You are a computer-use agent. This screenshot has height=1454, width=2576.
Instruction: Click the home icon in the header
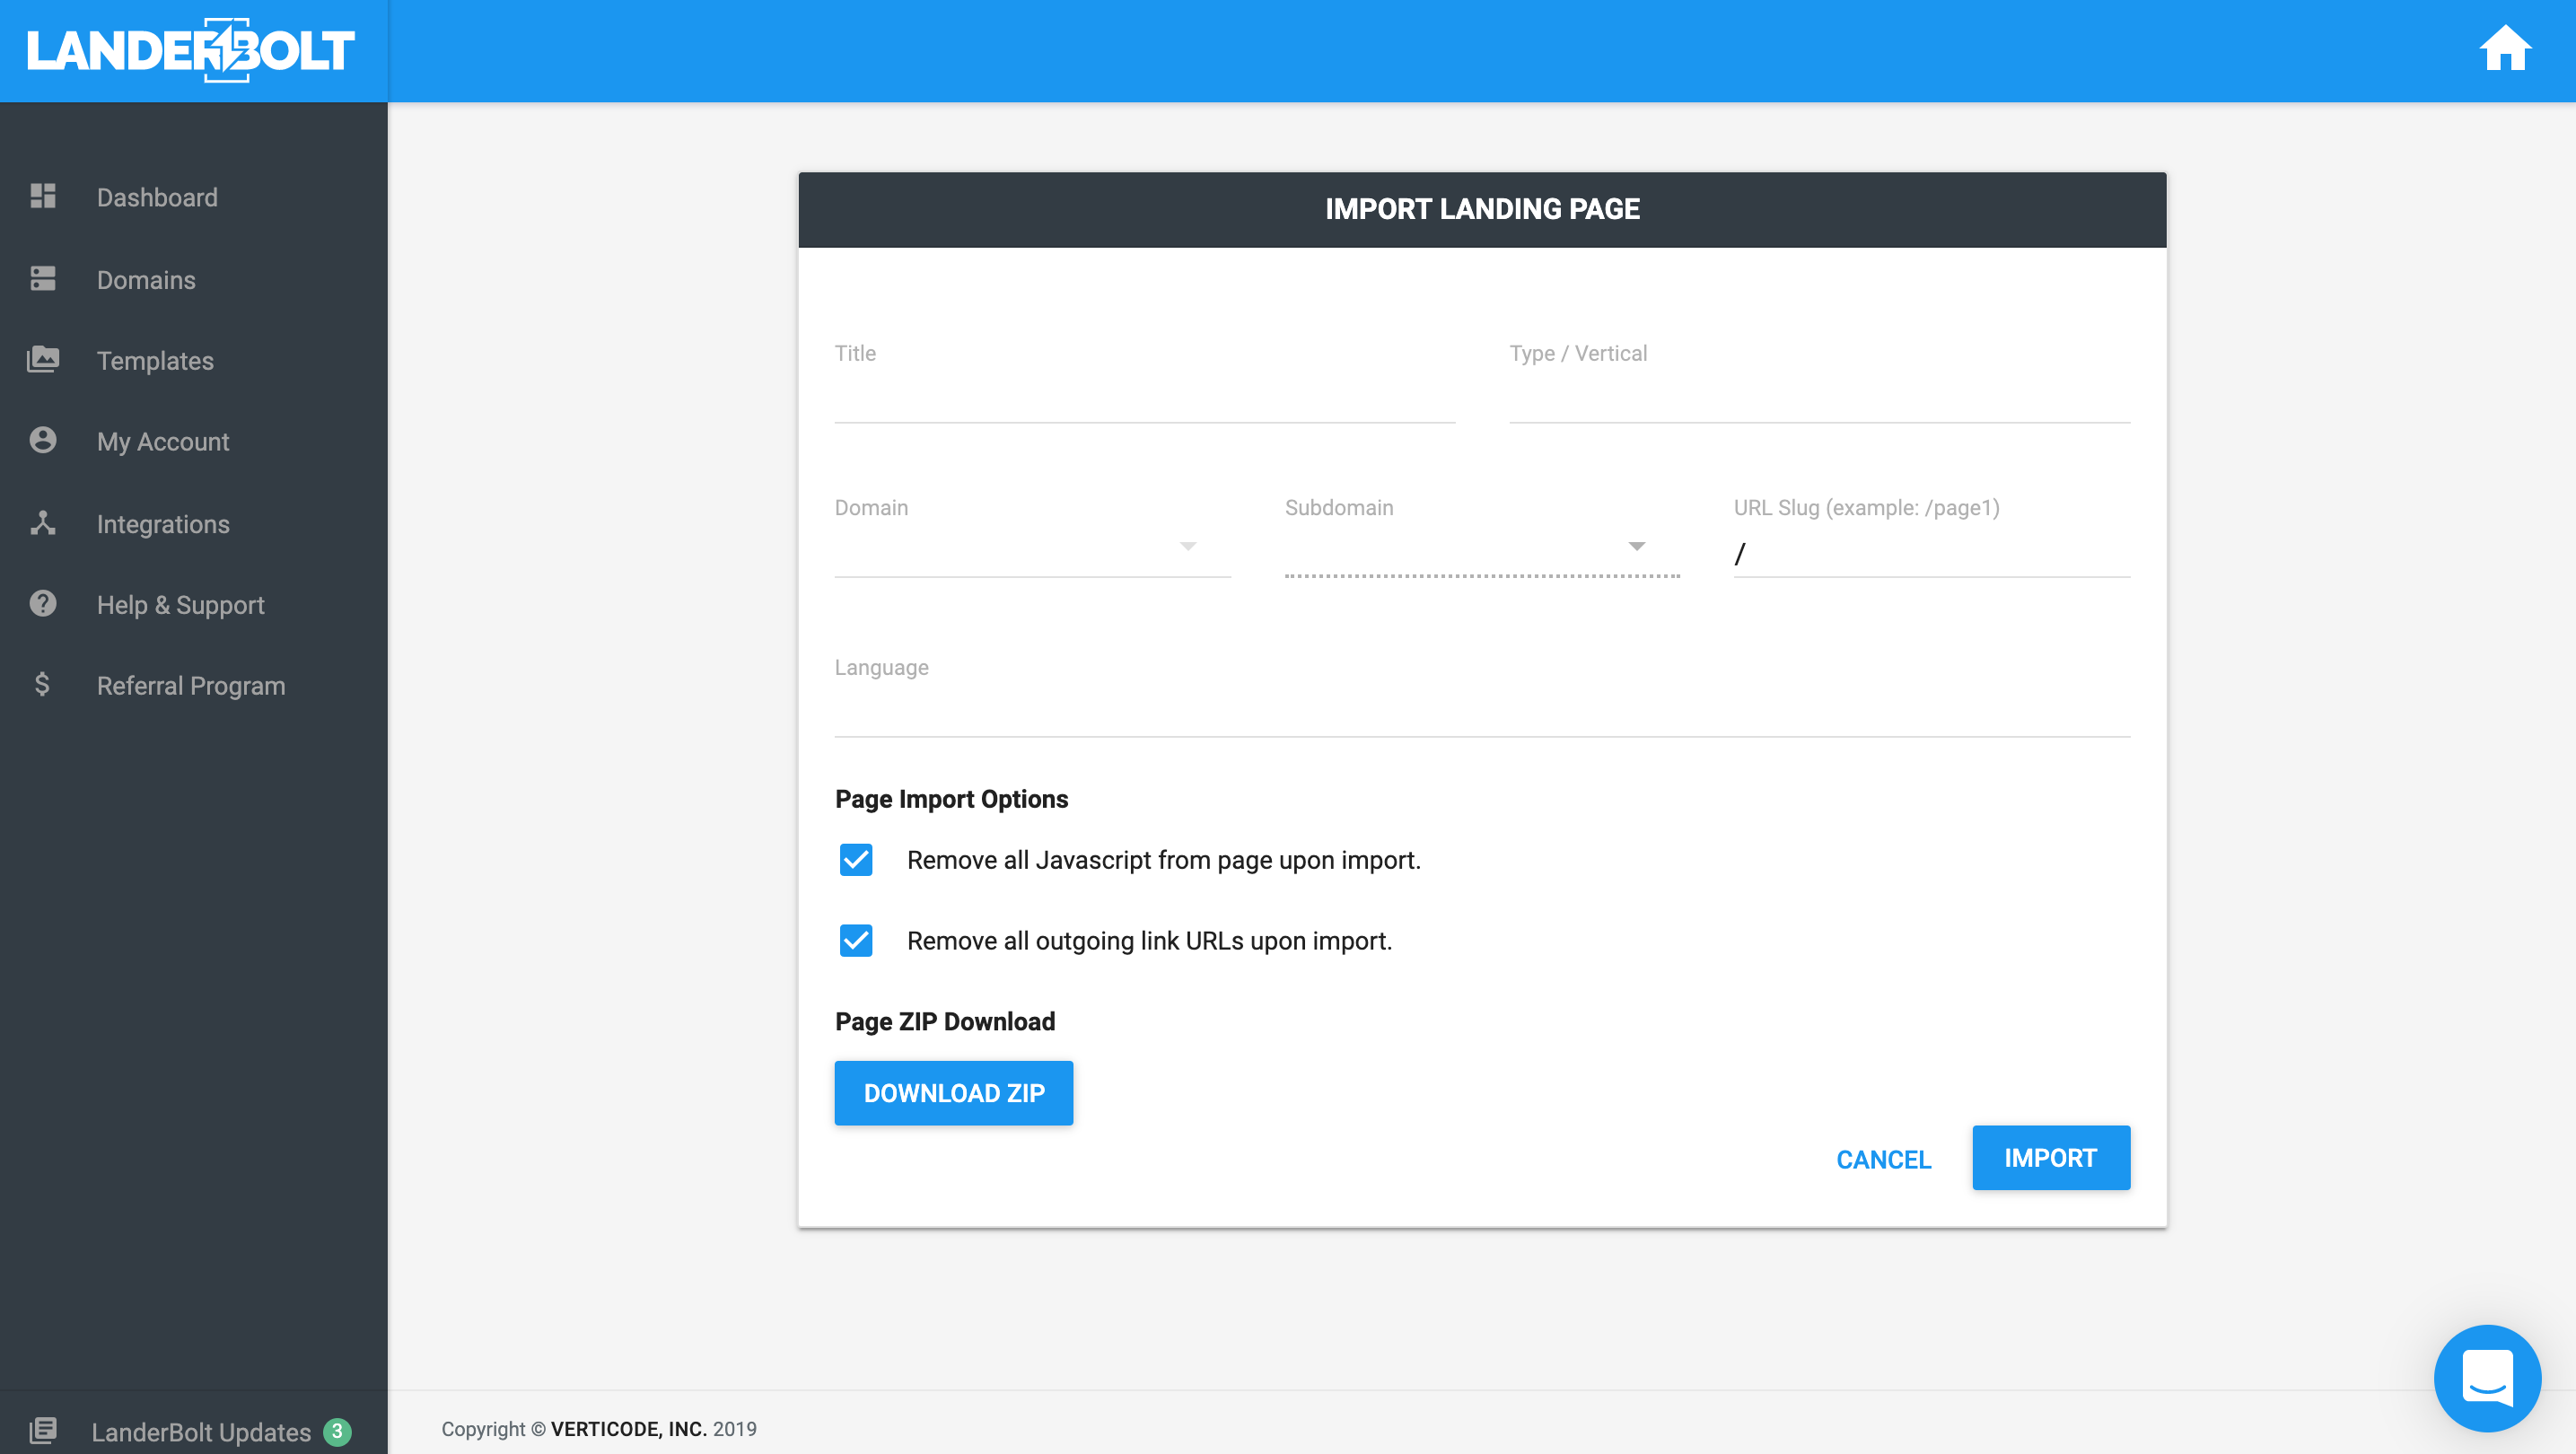(2503, 49)
